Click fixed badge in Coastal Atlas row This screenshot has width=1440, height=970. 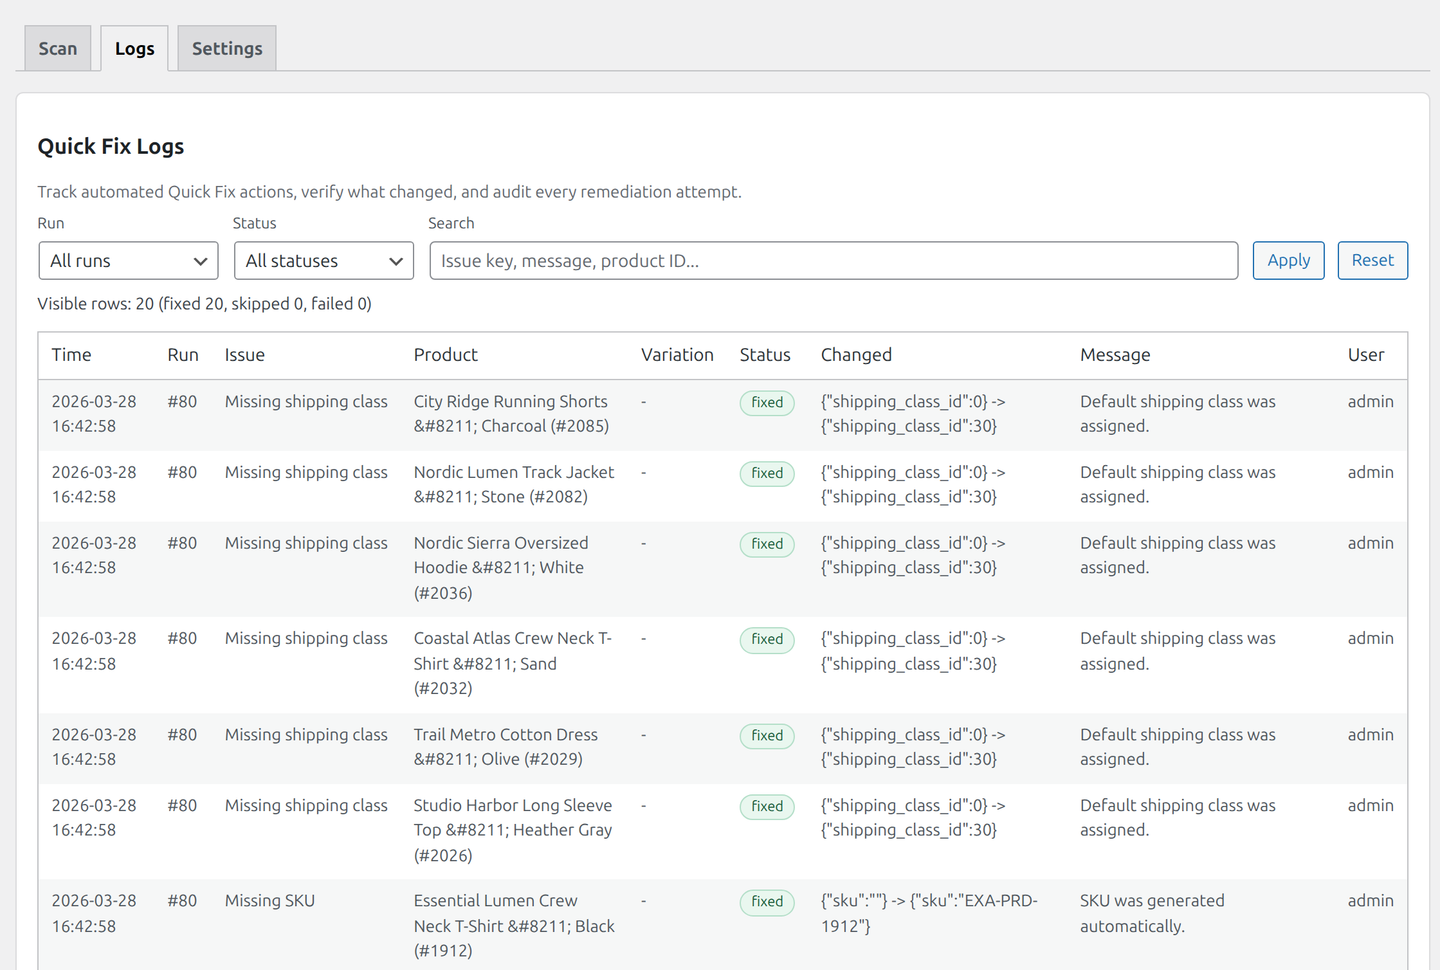coord(767,640)
